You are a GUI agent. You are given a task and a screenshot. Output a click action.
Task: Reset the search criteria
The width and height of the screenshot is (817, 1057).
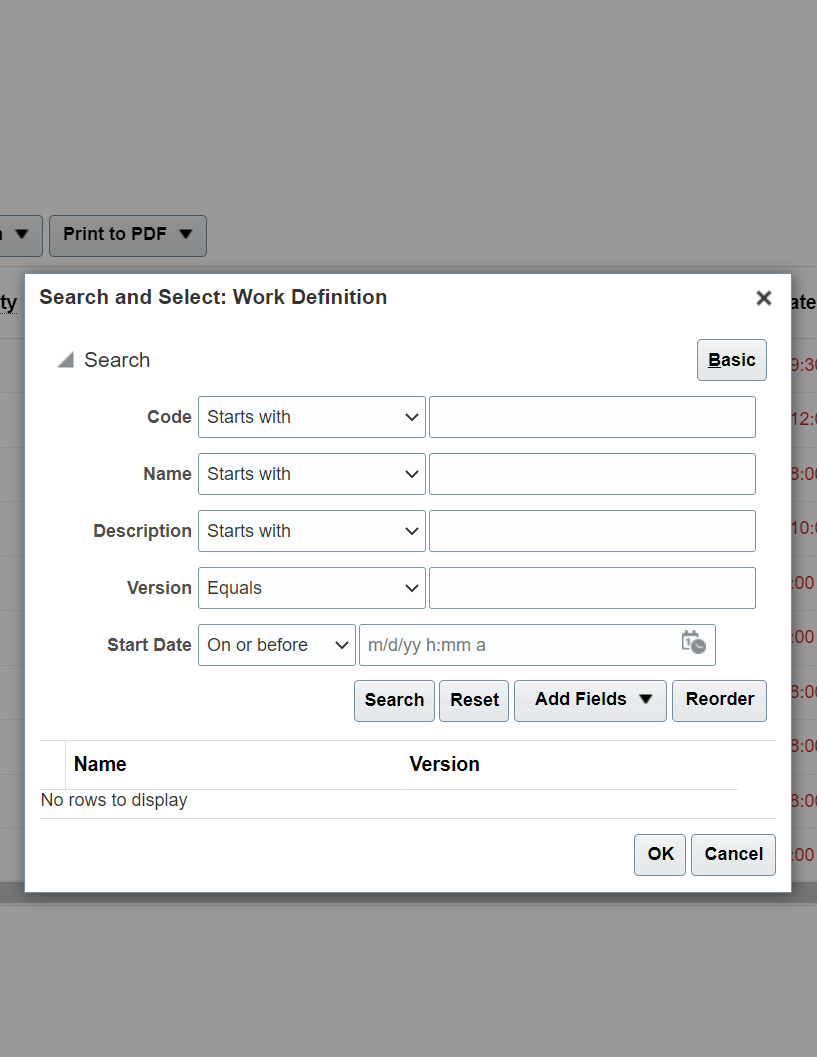click(x=474, y=700)
